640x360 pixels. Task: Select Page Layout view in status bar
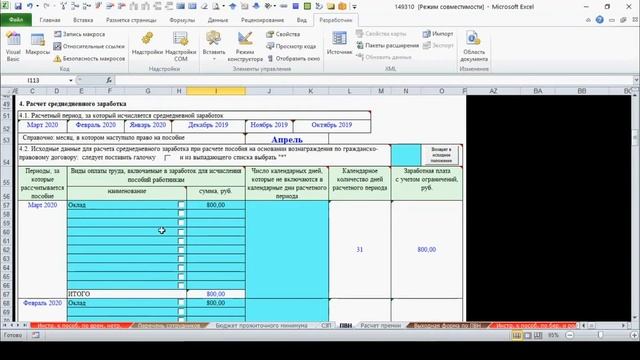[527, 336]
